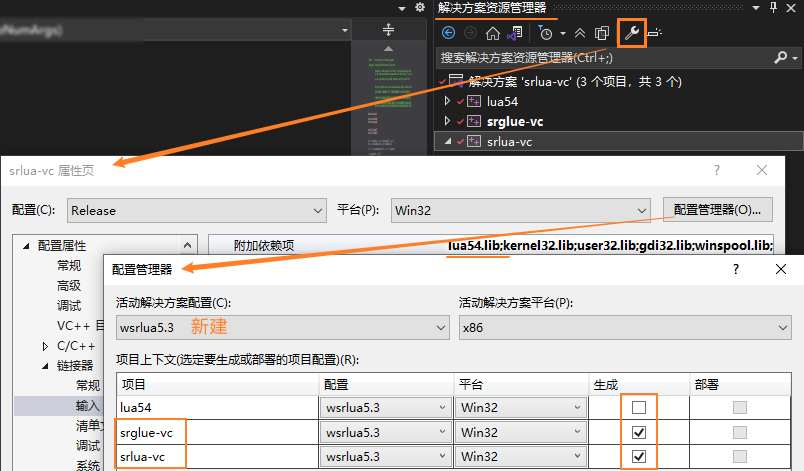Select 输入 under 链接器

click(88, 406)
